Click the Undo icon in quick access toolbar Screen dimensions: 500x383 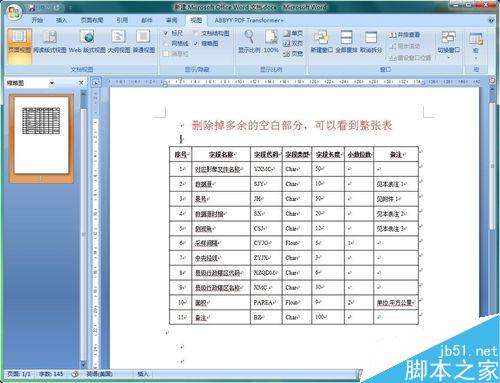coord(43,7)
